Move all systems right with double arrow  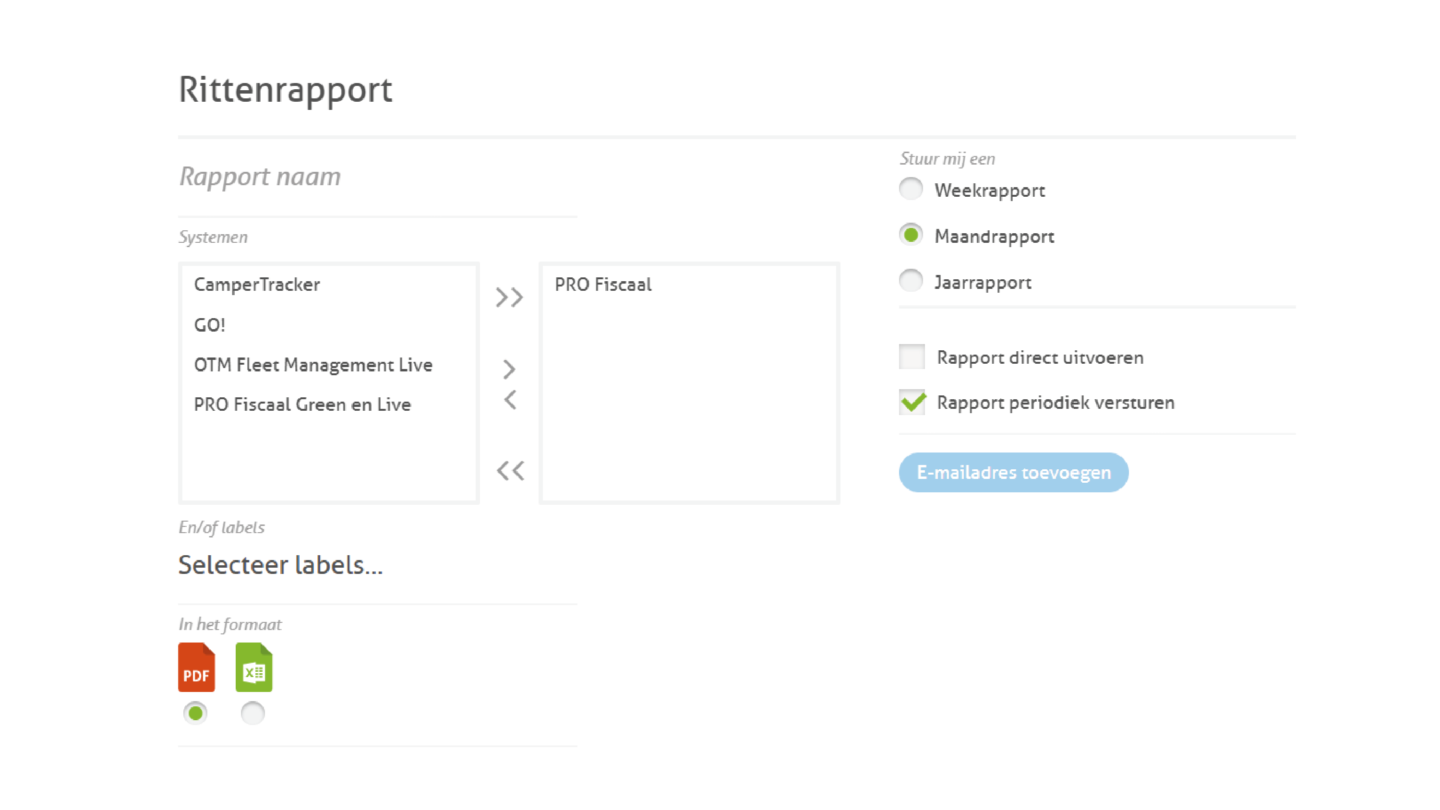(x=509, y=297)
